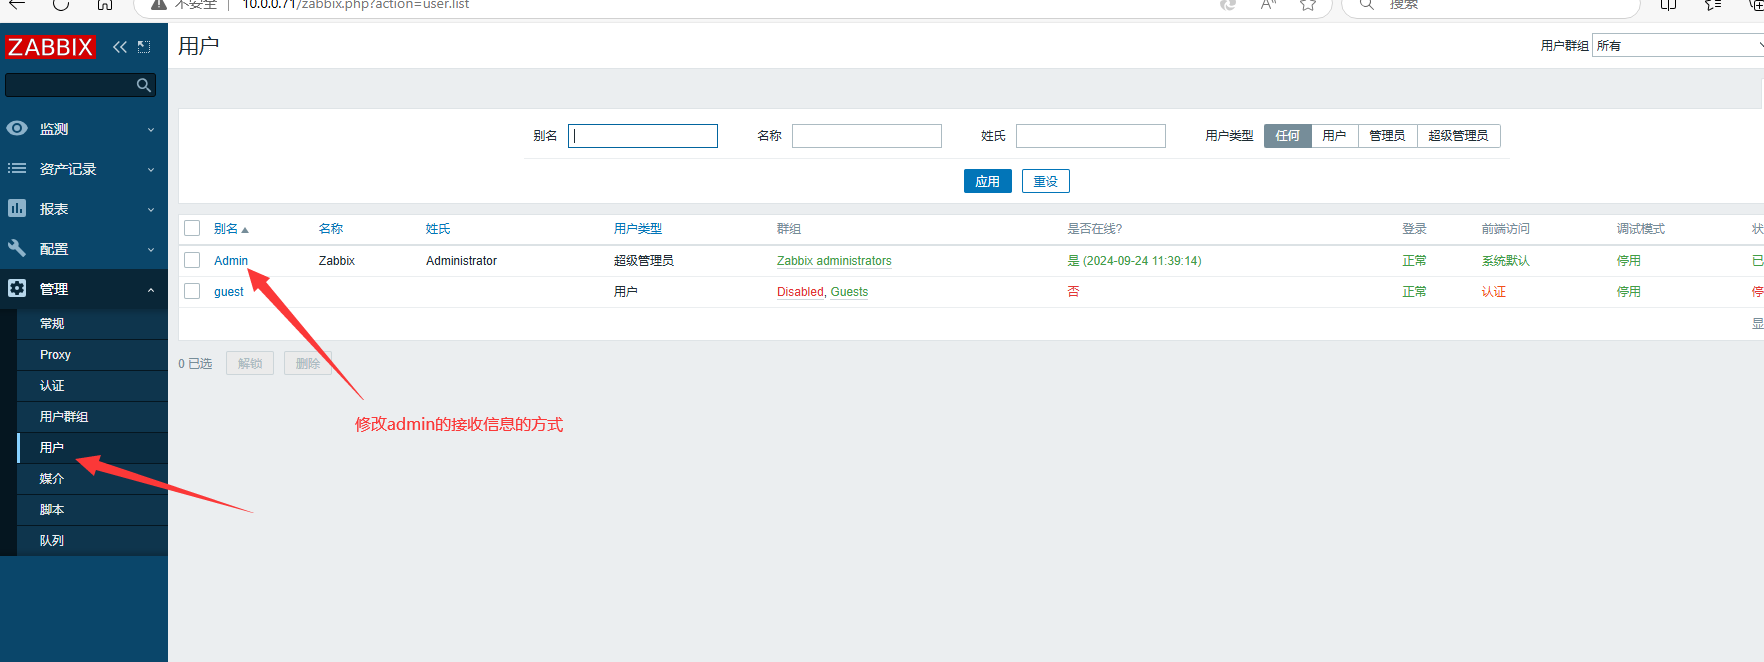Viewport: 1764px width, 662px height.
Task: Focus the 名称 filter input
Action: click(867, 136)
